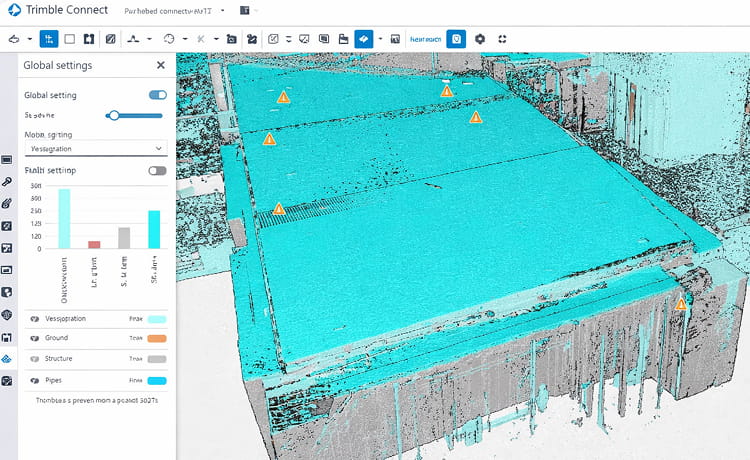Image resolution: width=750 pixels, height=460 pixels.
Task: Select the blue layers icon in left sidebar
Action: coord(7,359)
